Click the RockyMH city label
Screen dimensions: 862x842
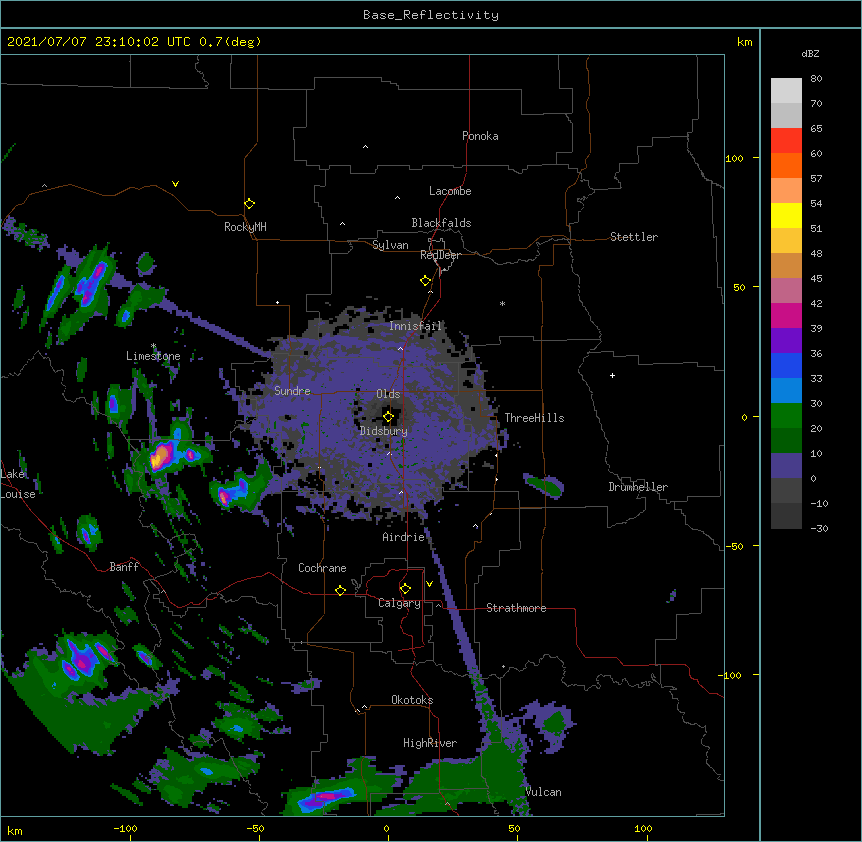[245, 227]
